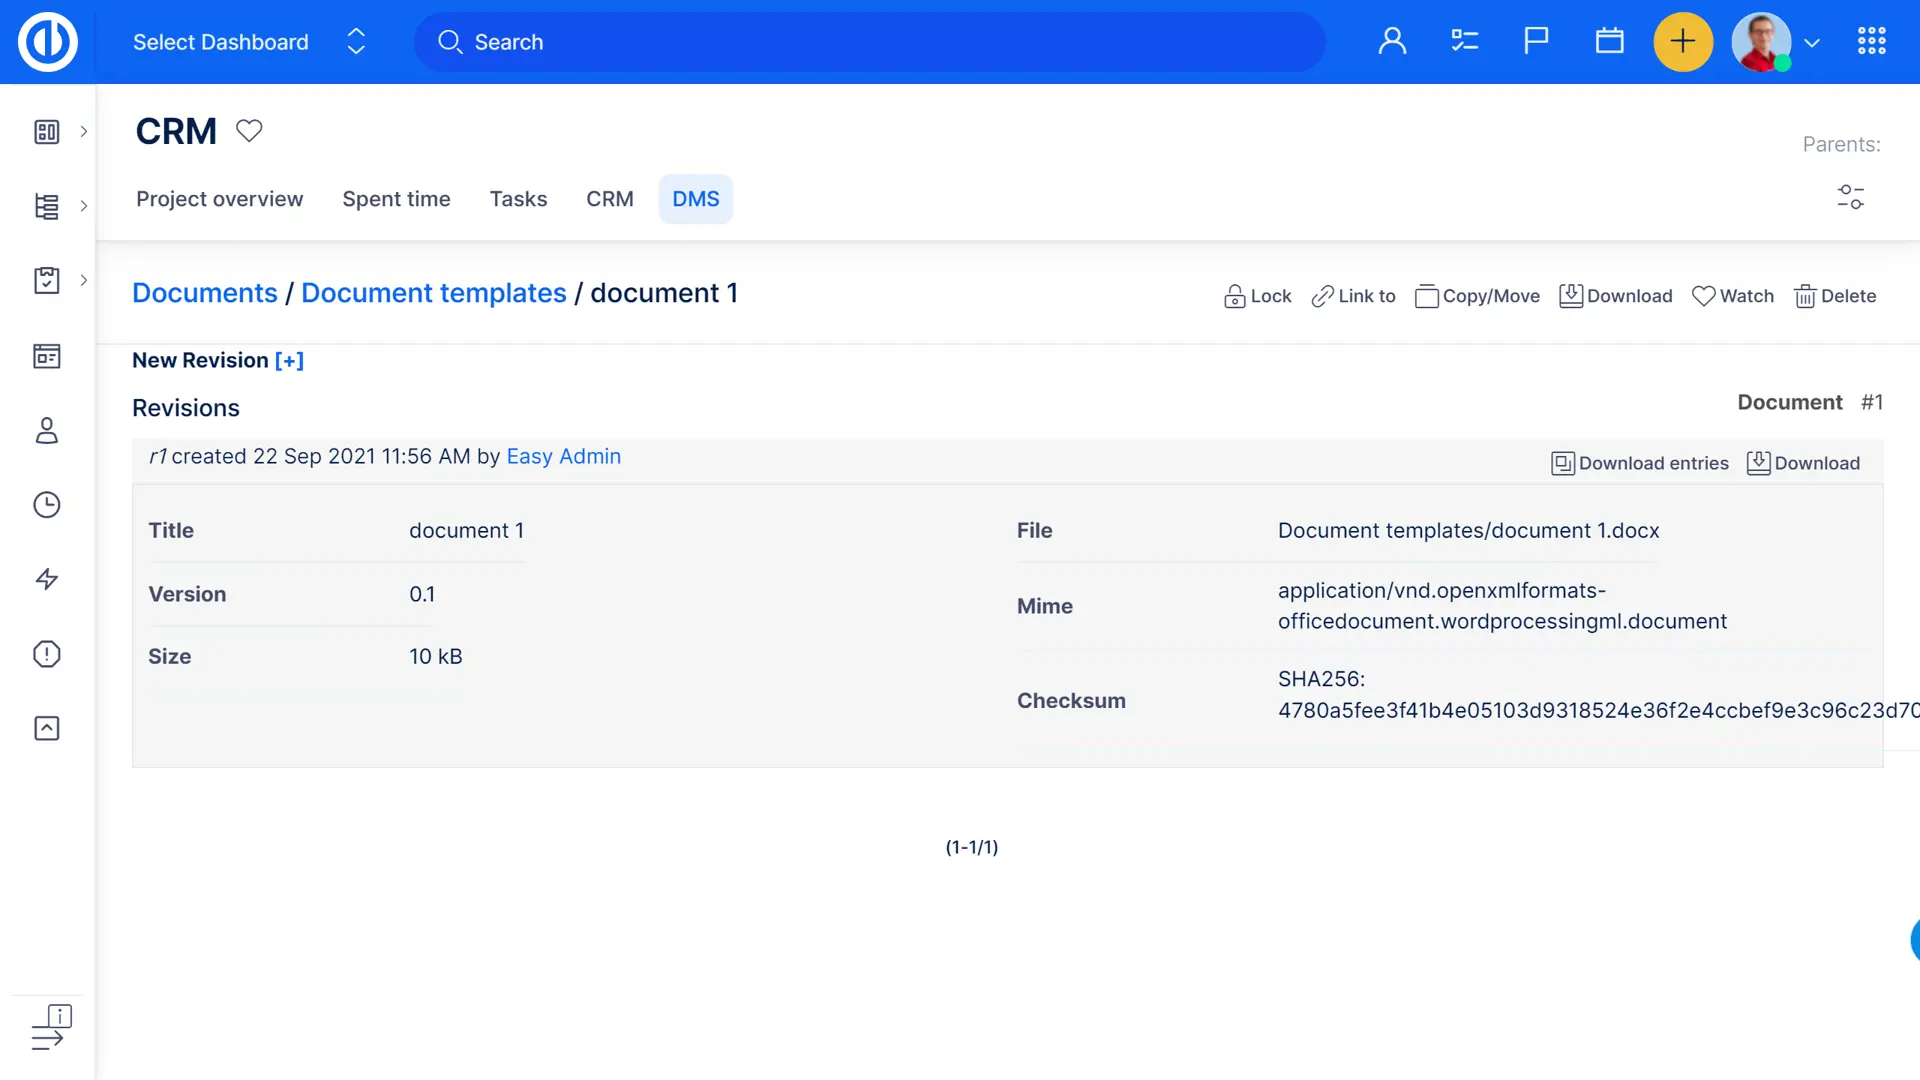The image size is (1920, 1080).
Task: Click the lightning bolt sidebar icon
Action: 47,579
